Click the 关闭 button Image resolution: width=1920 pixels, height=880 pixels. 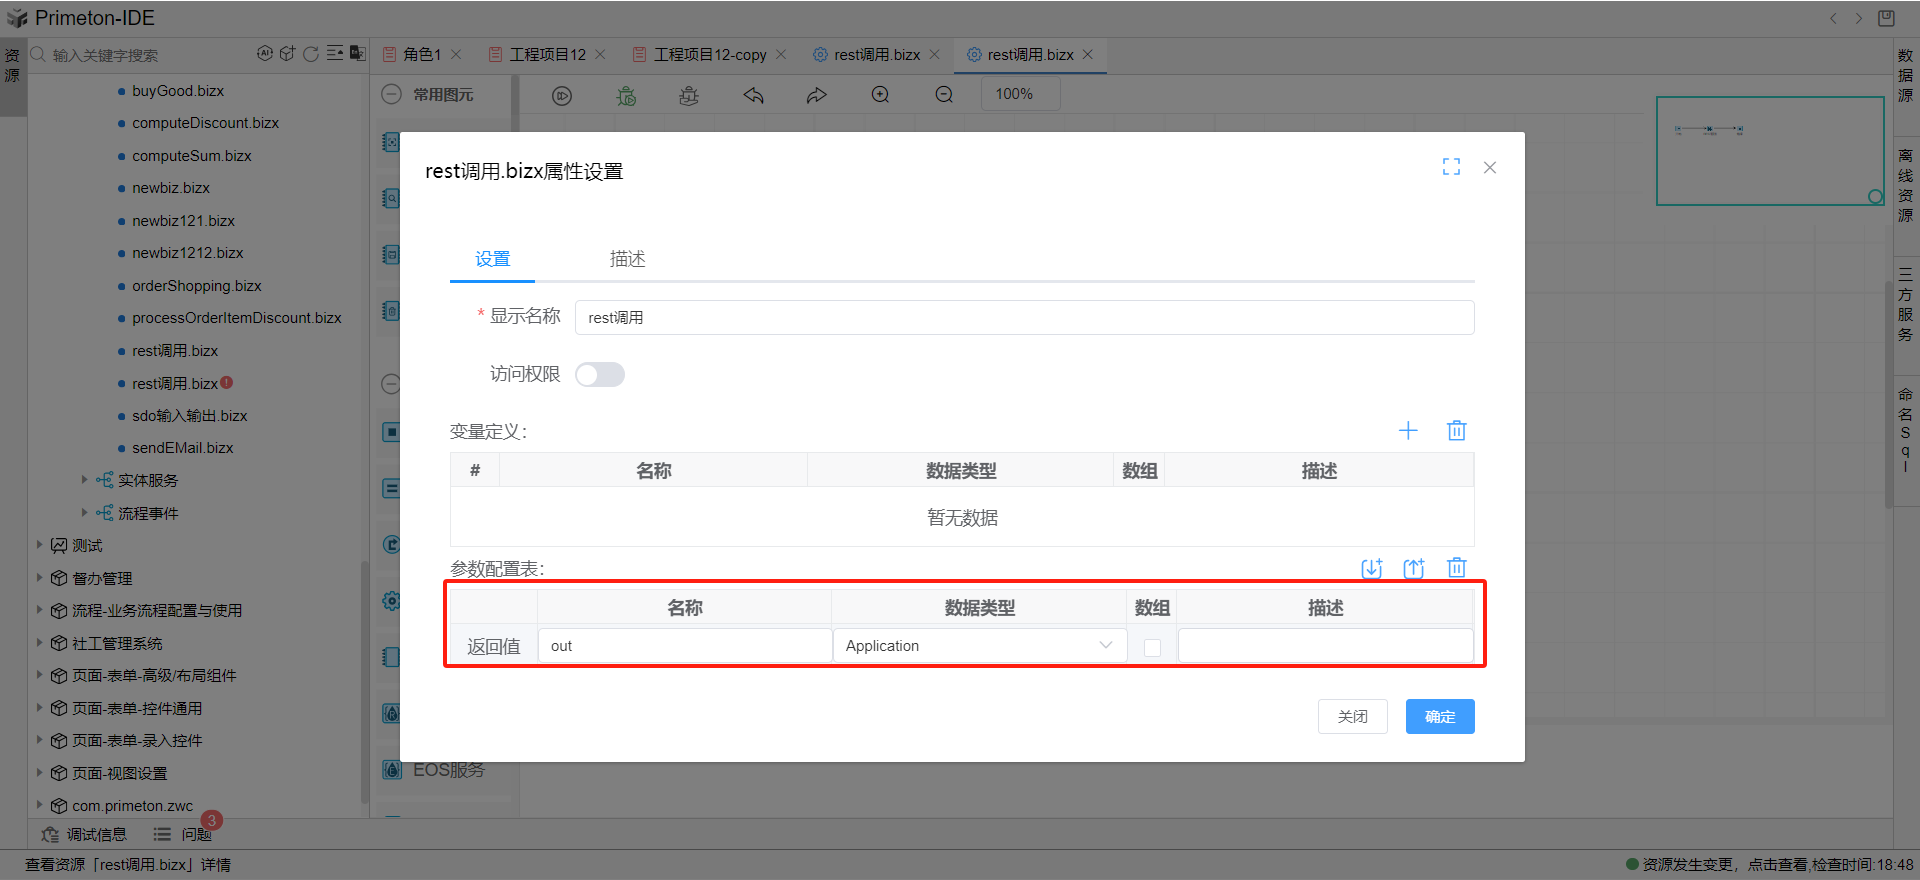point(1353,716)
